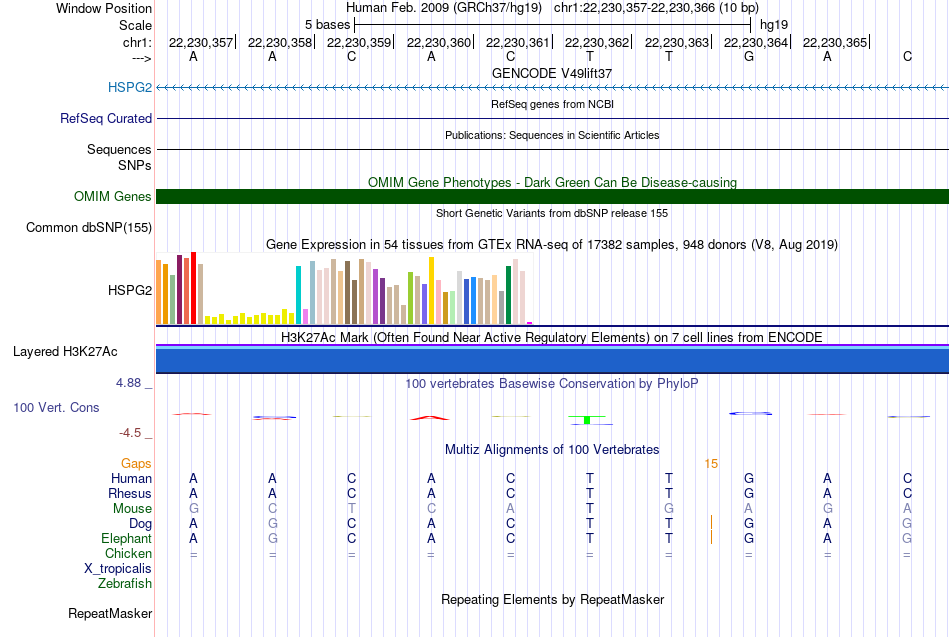Open OMIM Gene Phenotypes track title

[x=552, y=182]
